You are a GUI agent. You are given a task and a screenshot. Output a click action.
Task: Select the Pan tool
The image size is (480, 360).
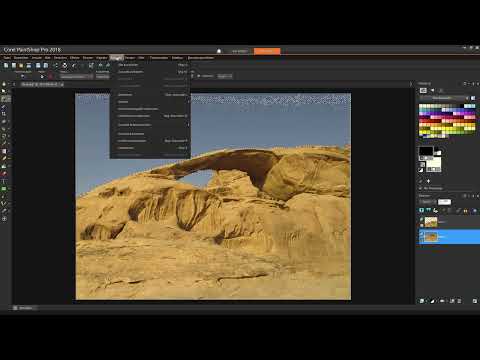pyautogui.click(x=4, y=84)
